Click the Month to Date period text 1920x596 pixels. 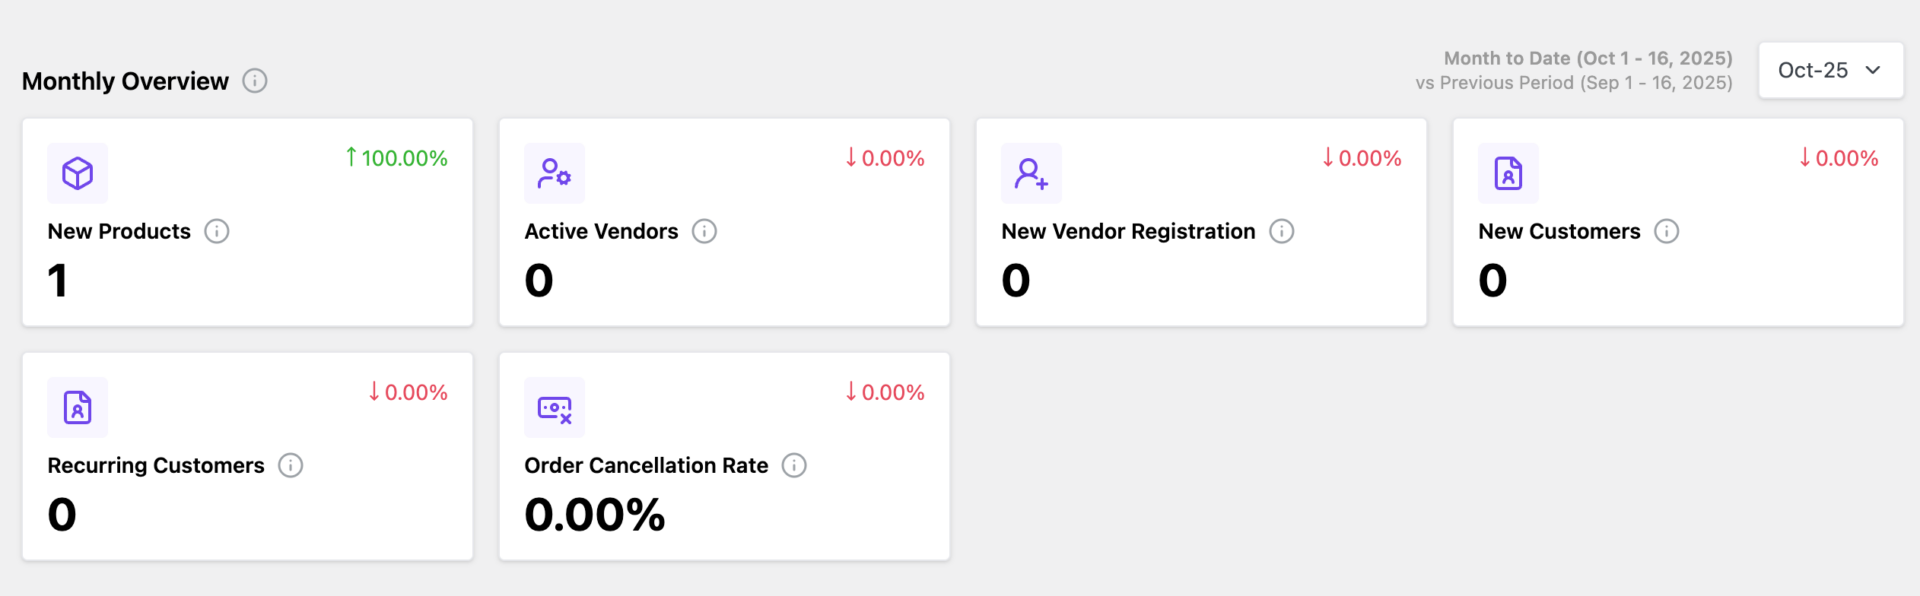coord(1587,58)
